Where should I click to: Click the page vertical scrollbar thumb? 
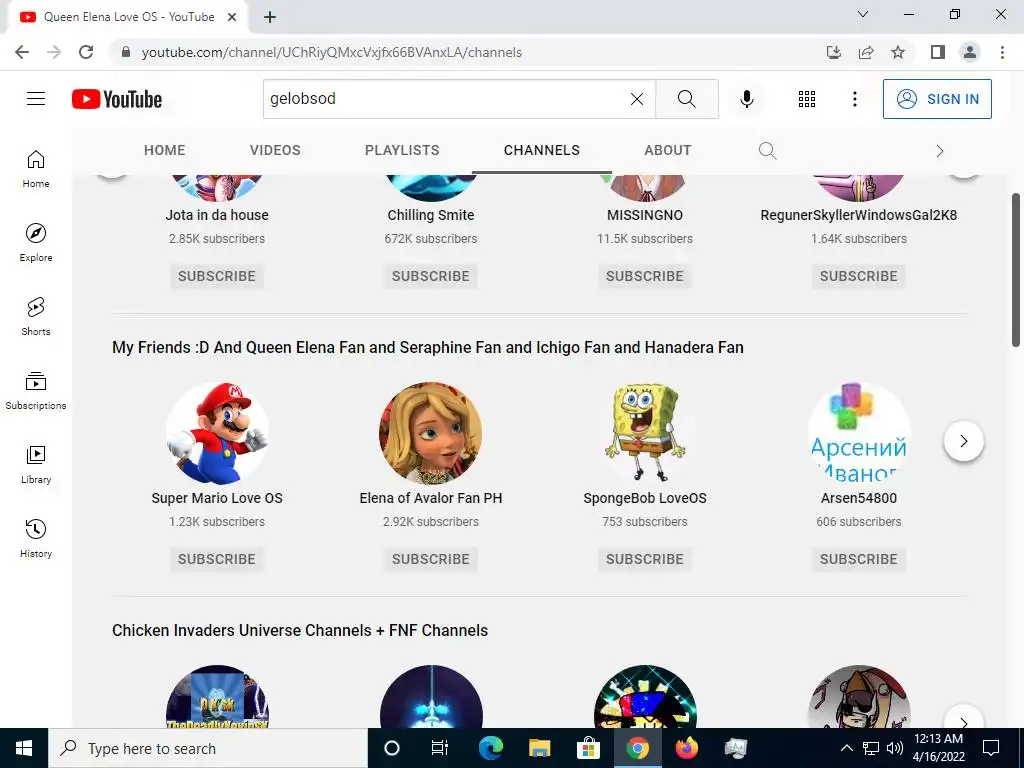[1016, 270]
